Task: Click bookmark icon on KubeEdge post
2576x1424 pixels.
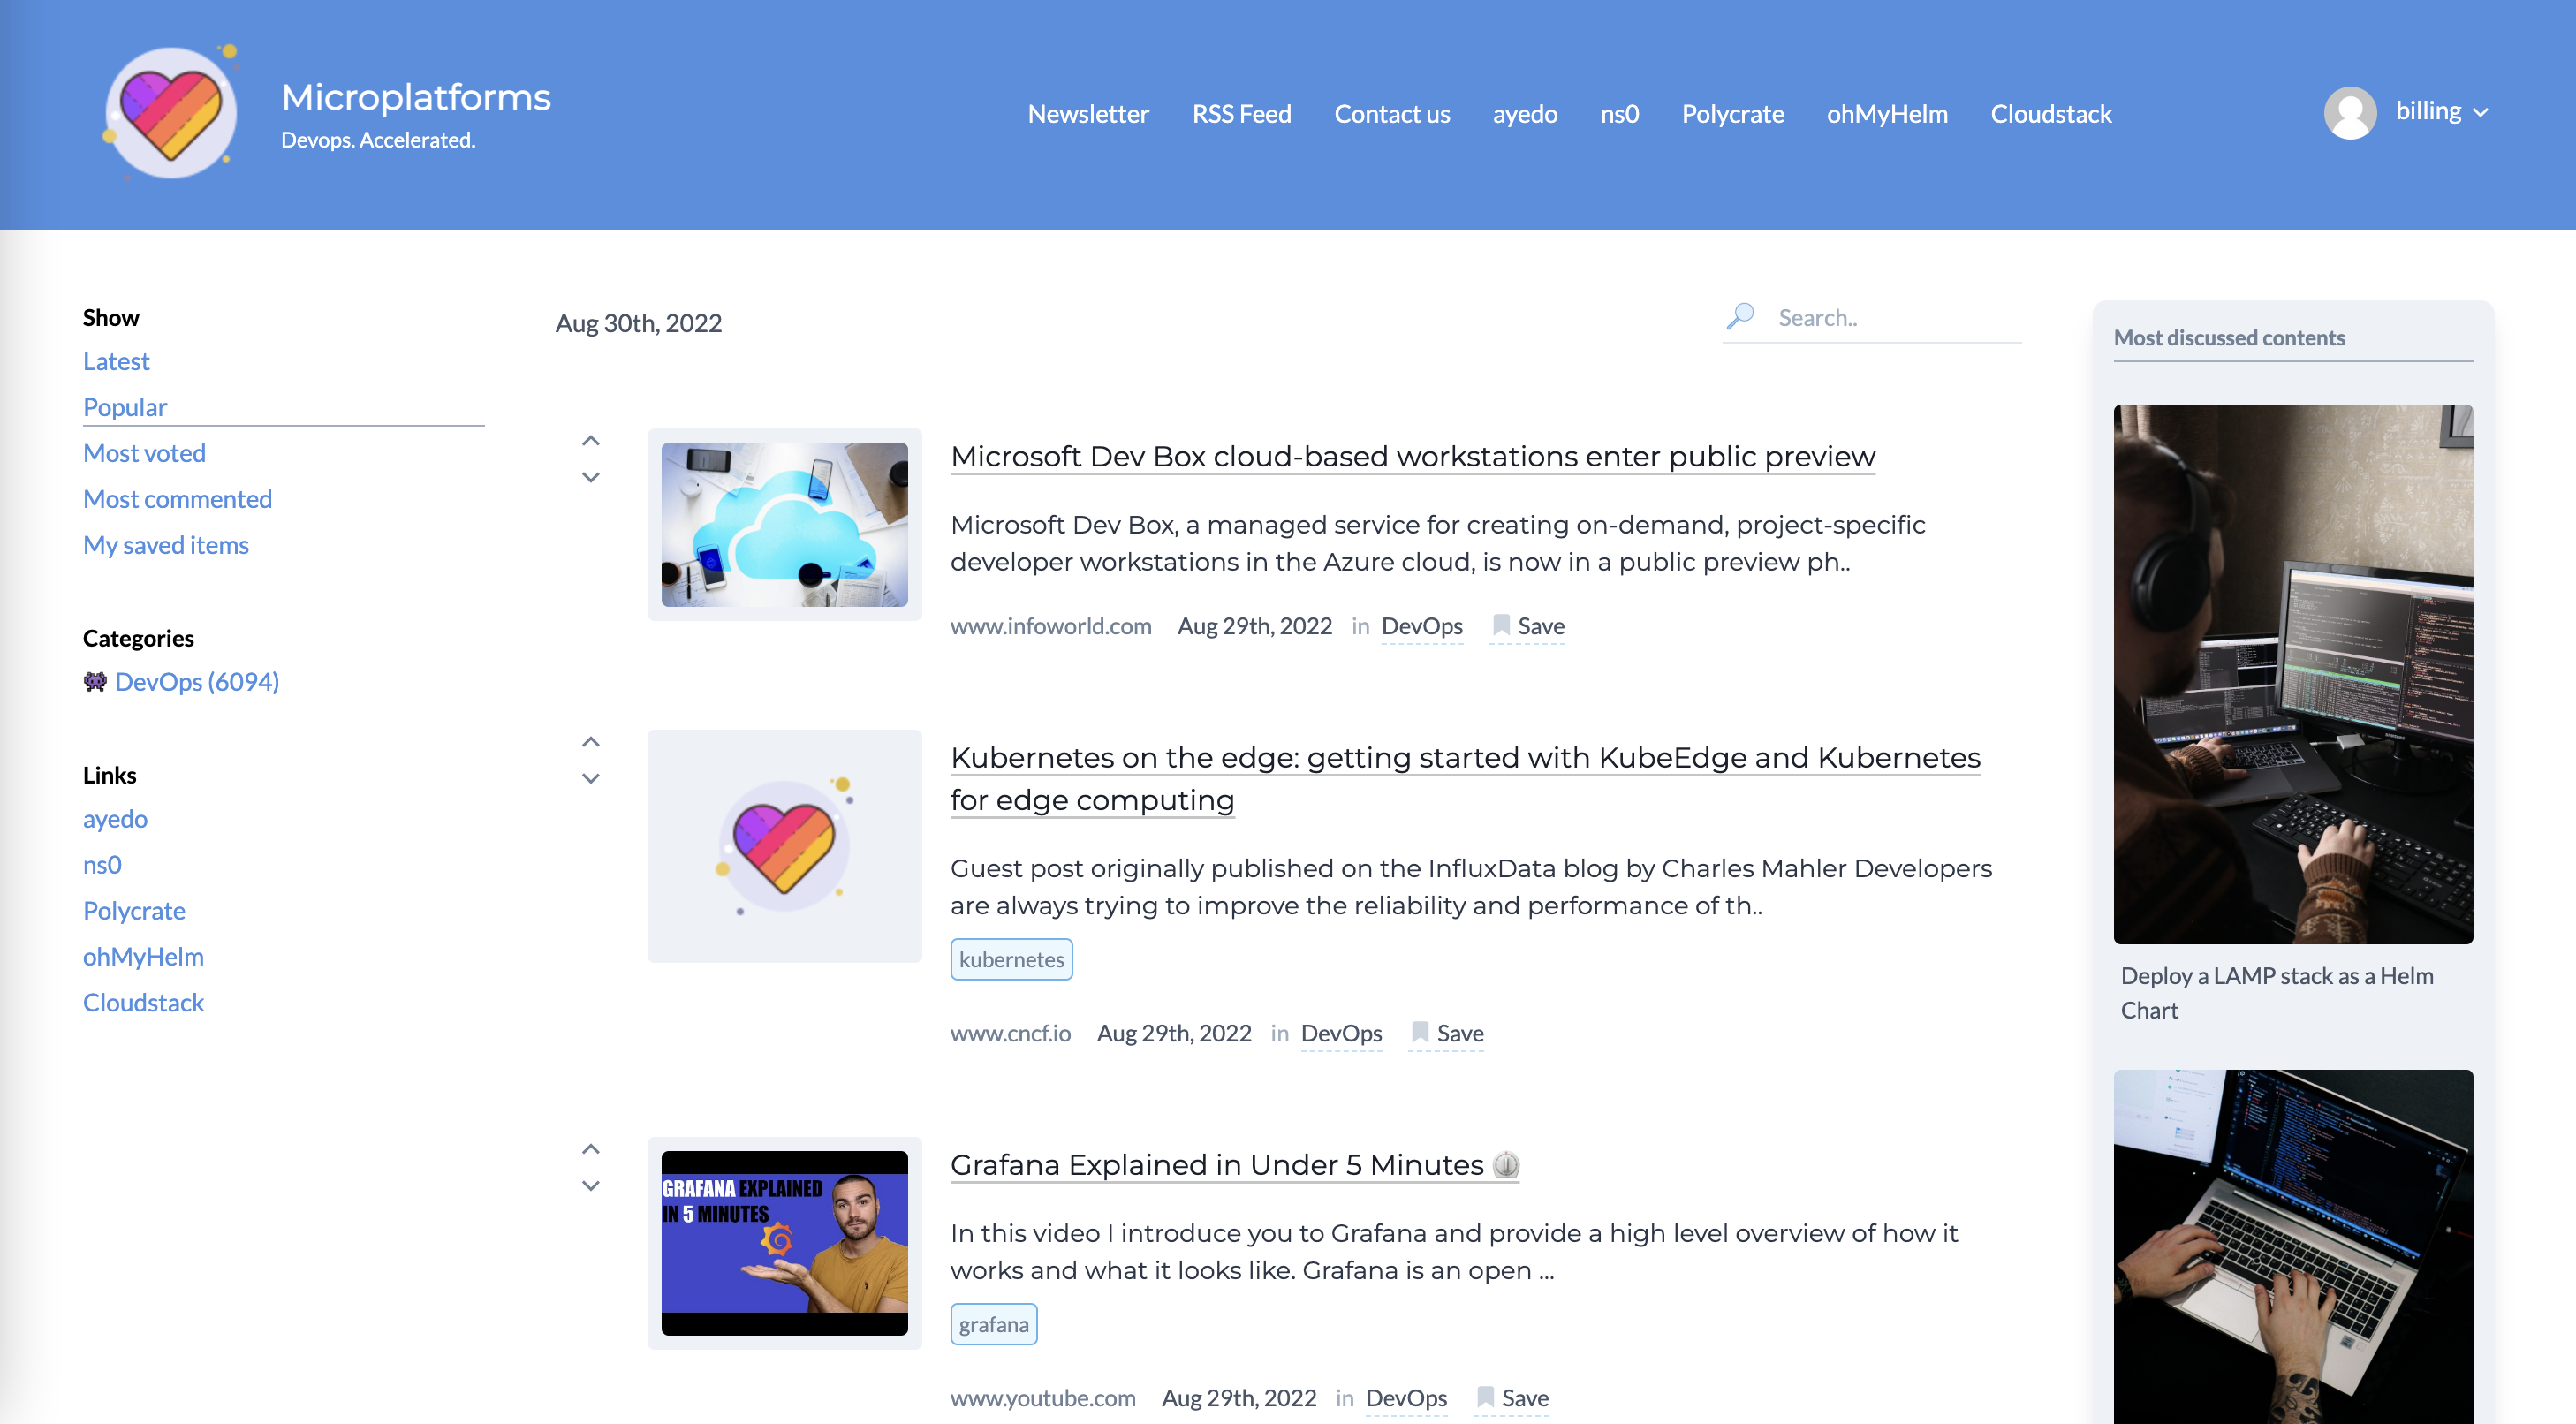Action: [1419, 1033]
